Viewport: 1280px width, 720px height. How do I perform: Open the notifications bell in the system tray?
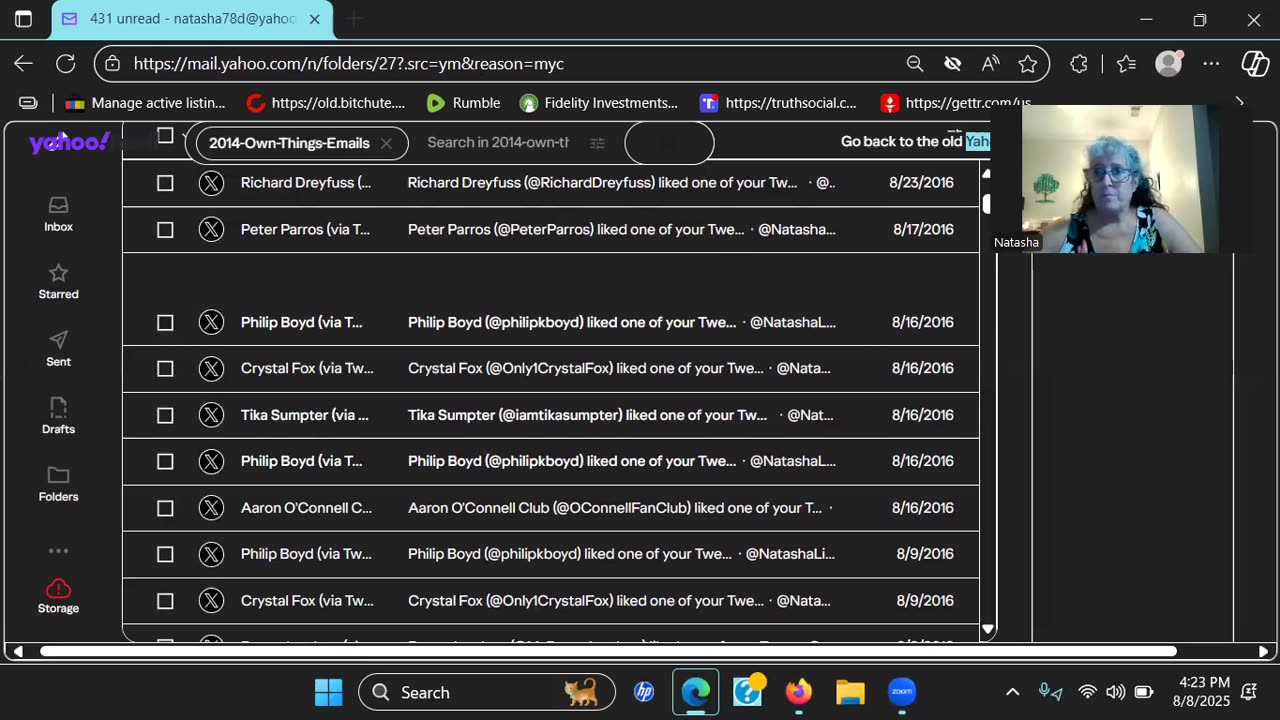1249,692
